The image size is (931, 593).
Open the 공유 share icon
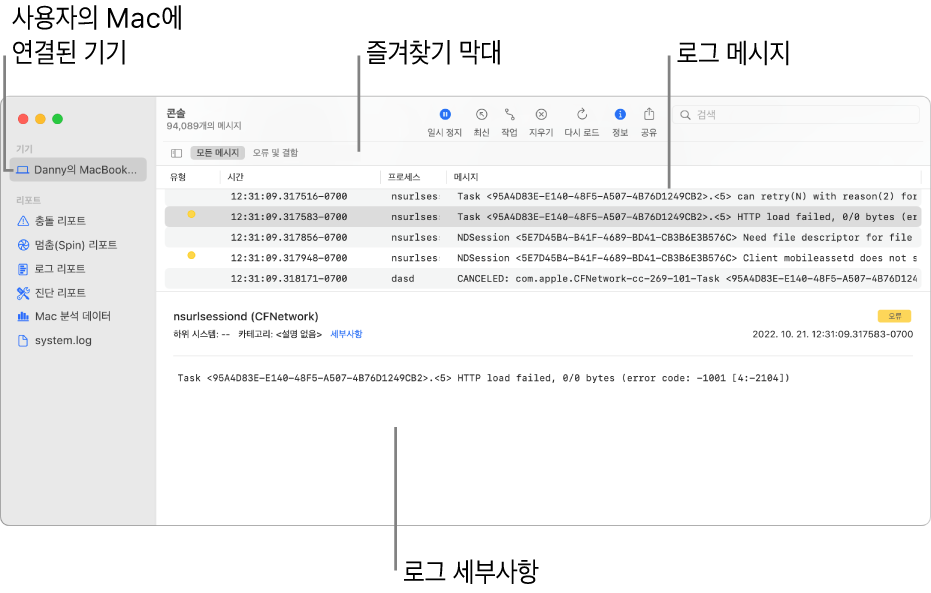click(649, 114)
